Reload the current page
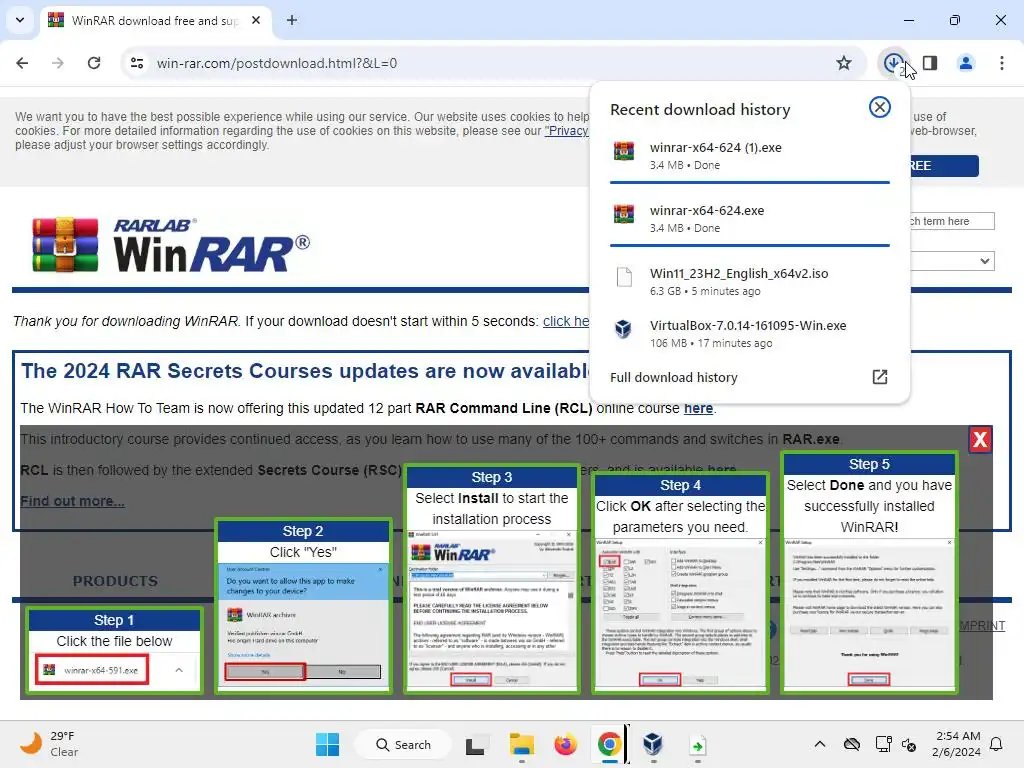Viewport: 1024px width, 768px height. pos(94,63)
